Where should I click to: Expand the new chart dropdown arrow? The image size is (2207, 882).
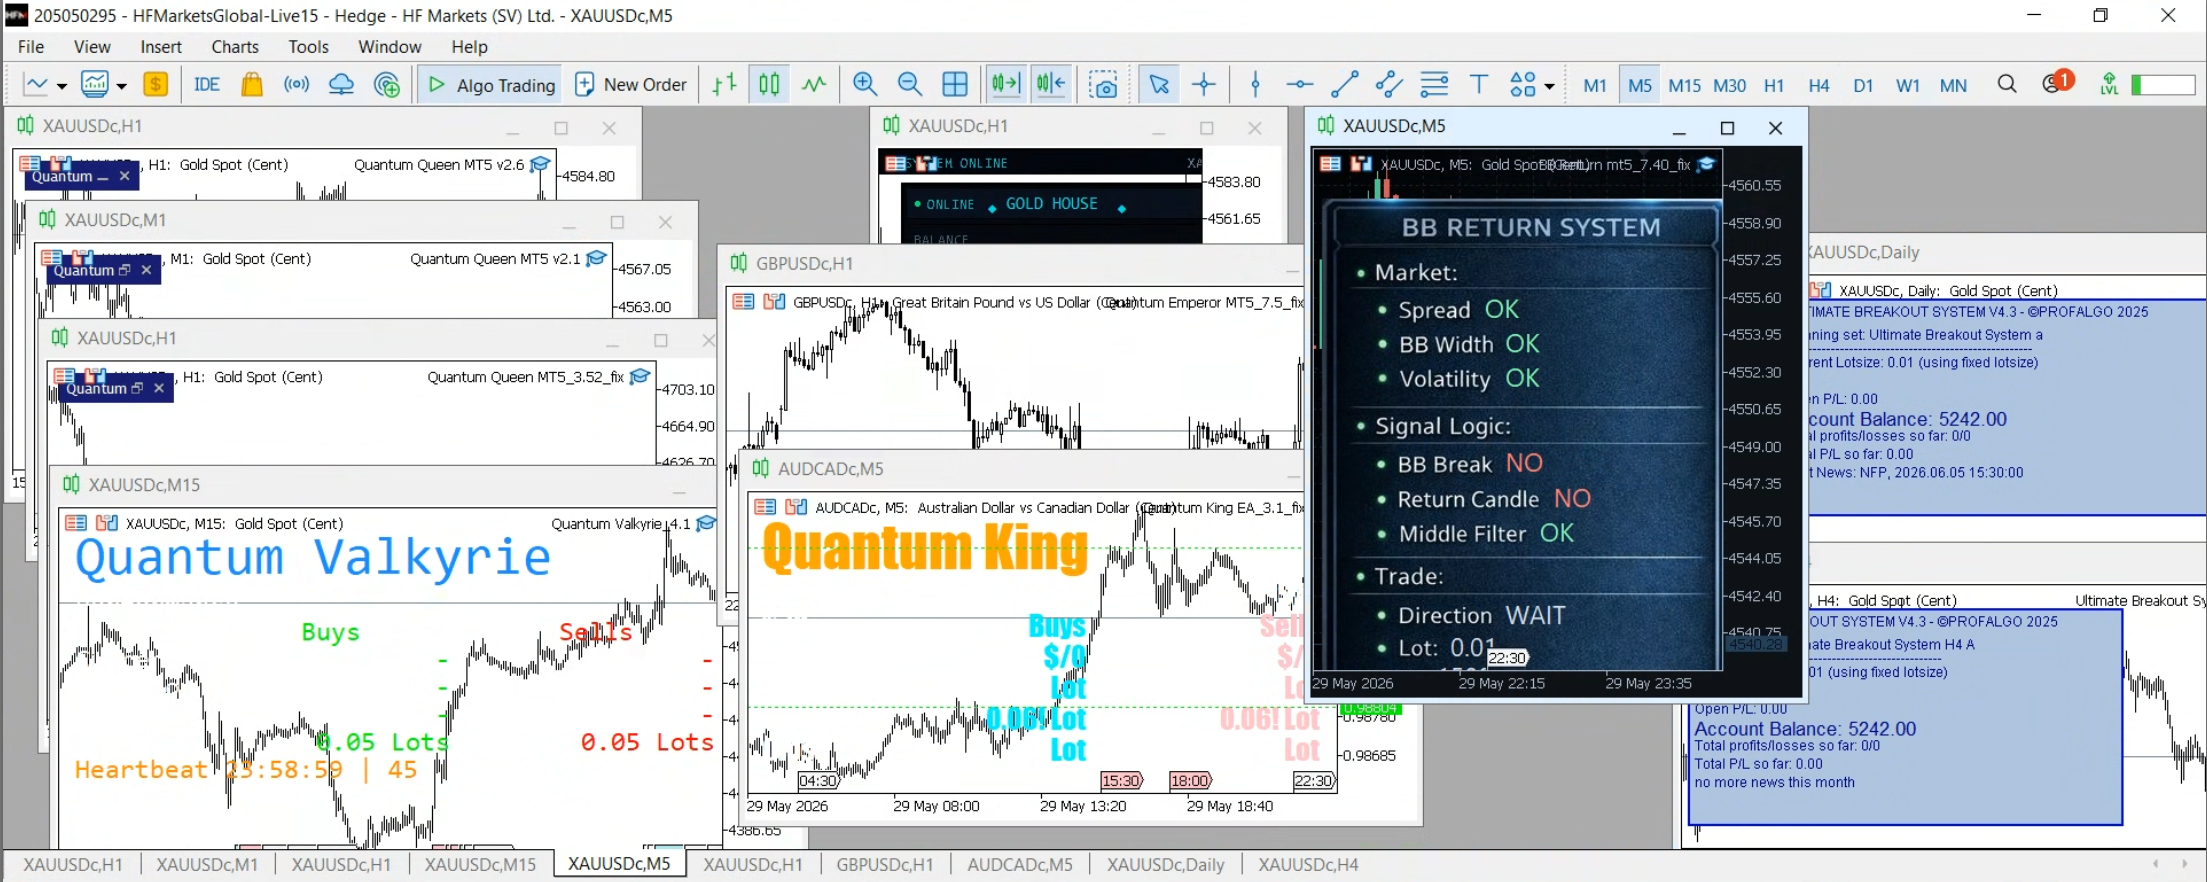click(x=61, y=86)
